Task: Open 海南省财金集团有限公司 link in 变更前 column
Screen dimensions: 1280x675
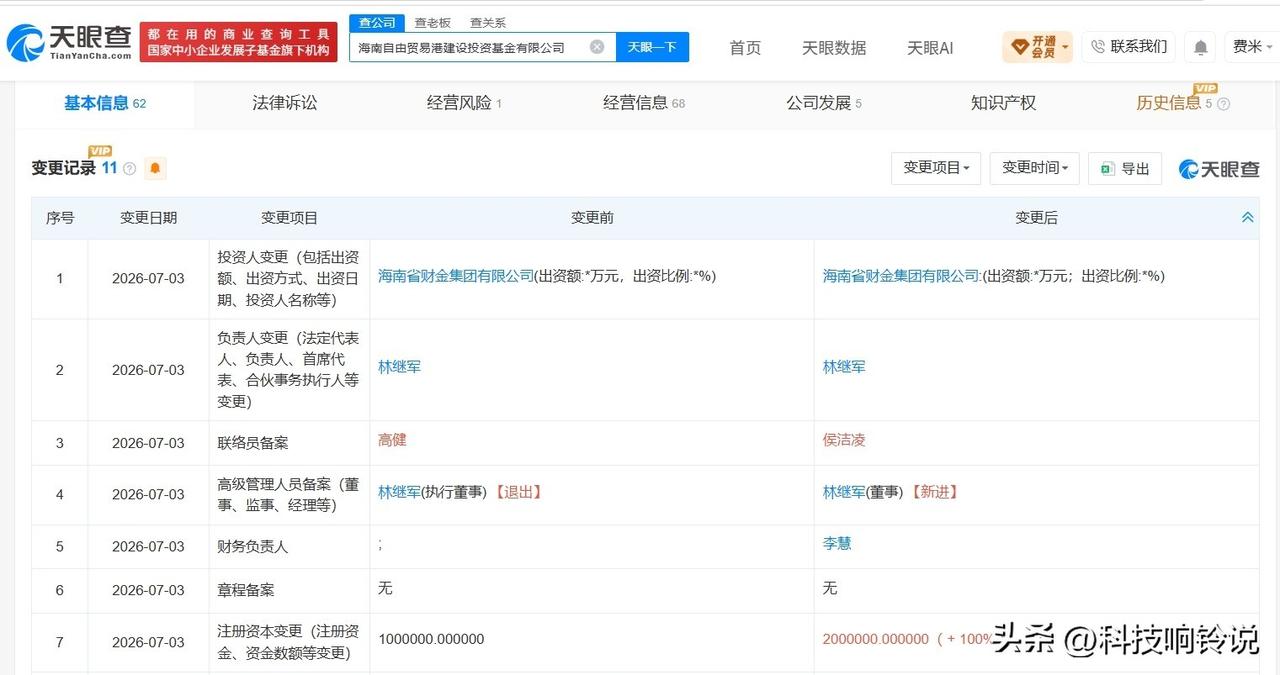Action: pos(456,276)
